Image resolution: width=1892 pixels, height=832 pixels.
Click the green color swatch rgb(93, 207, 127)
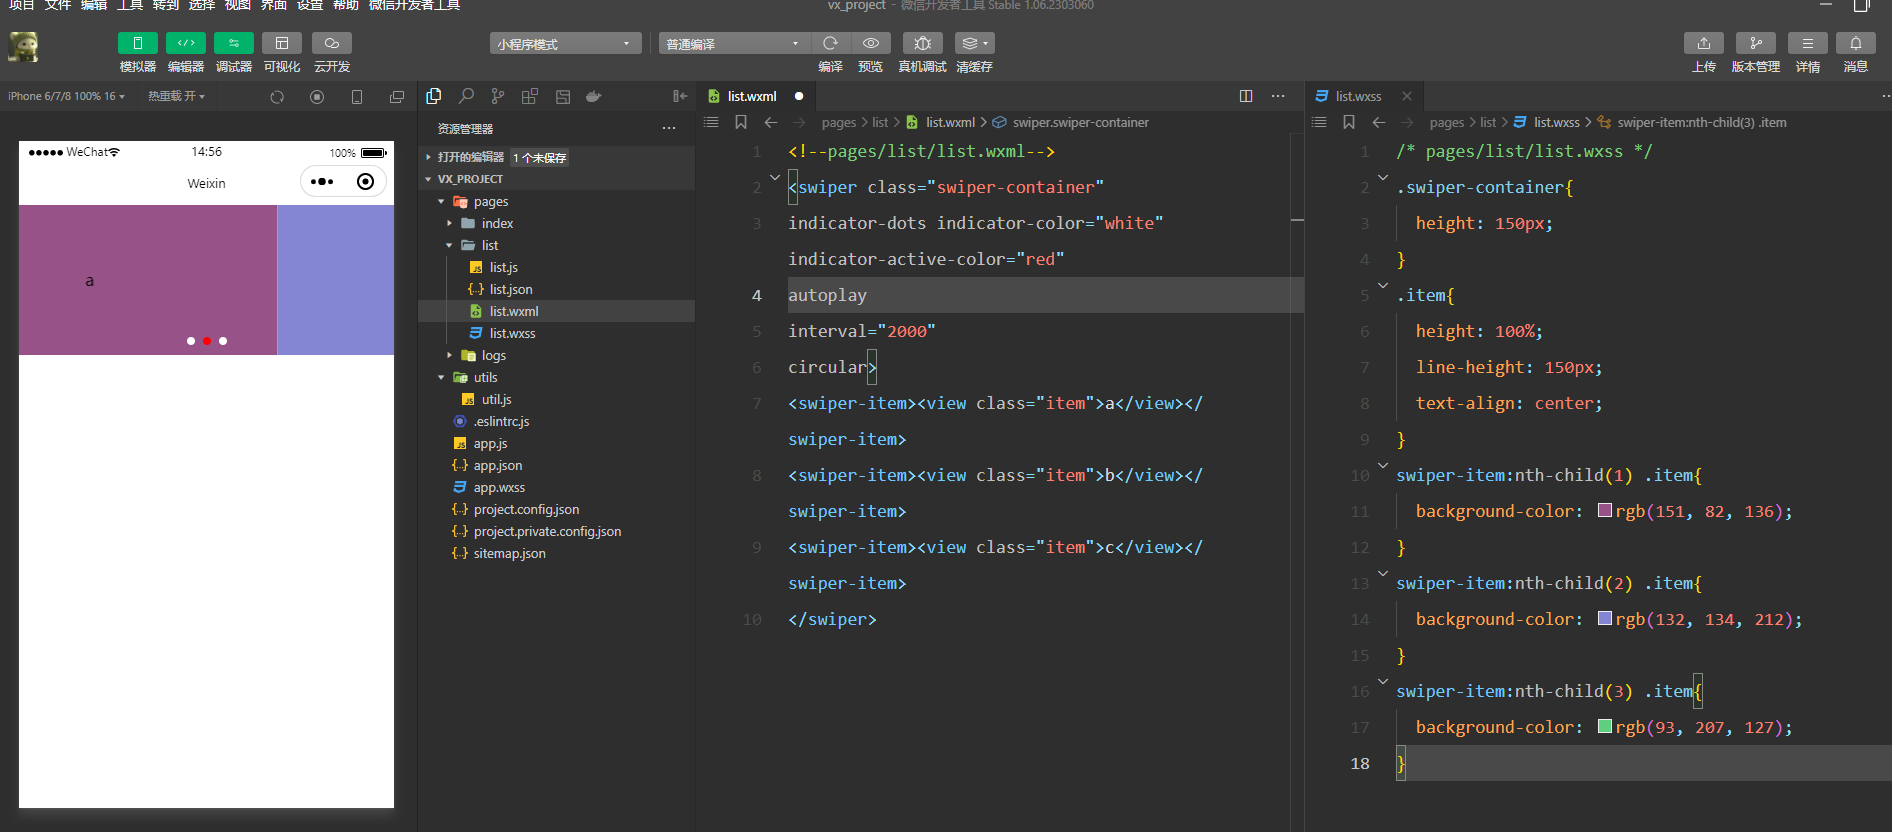[x=1604, y=727]
